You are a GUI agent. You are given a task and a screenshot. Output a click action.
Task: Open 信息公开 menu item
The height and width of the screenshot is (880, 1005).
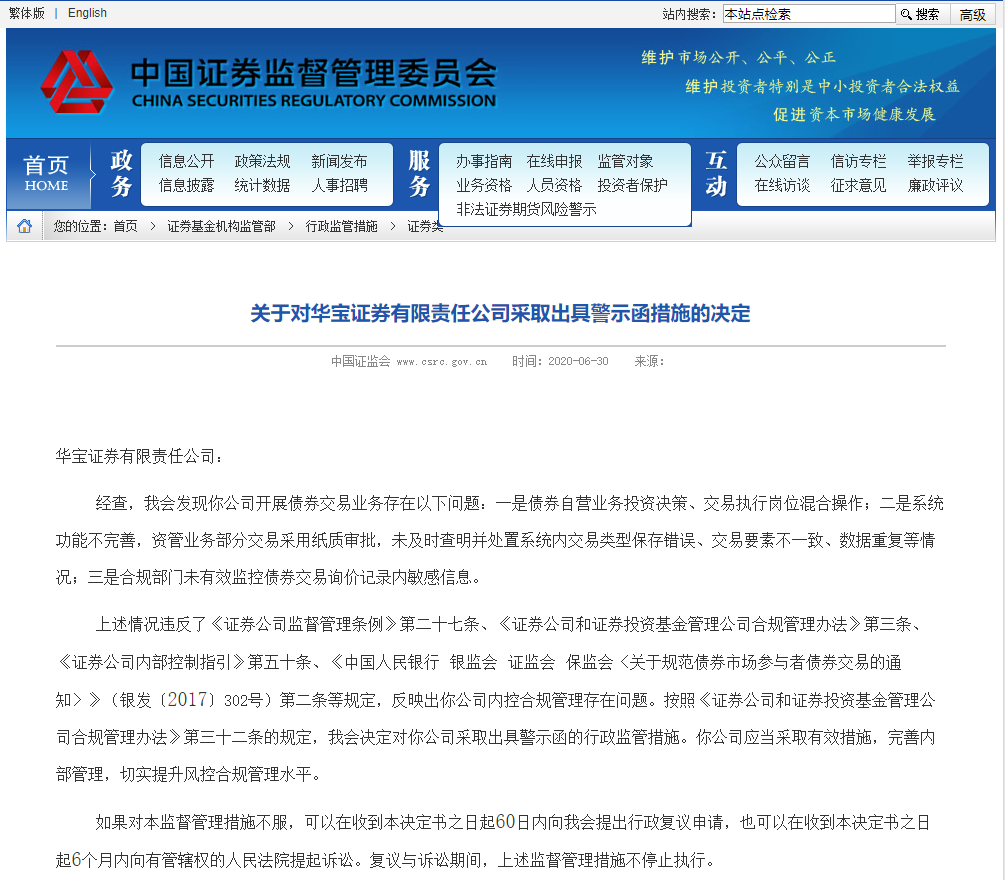(187, 161)
